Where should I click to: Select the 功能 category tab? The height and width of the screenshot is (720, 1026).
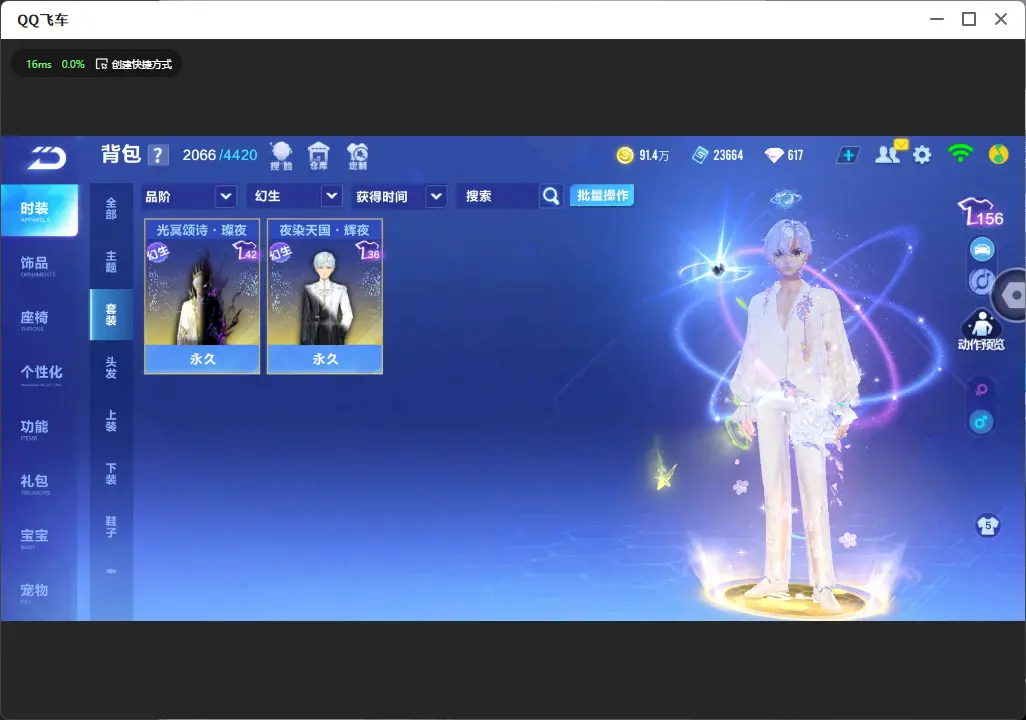click(39, 429)
